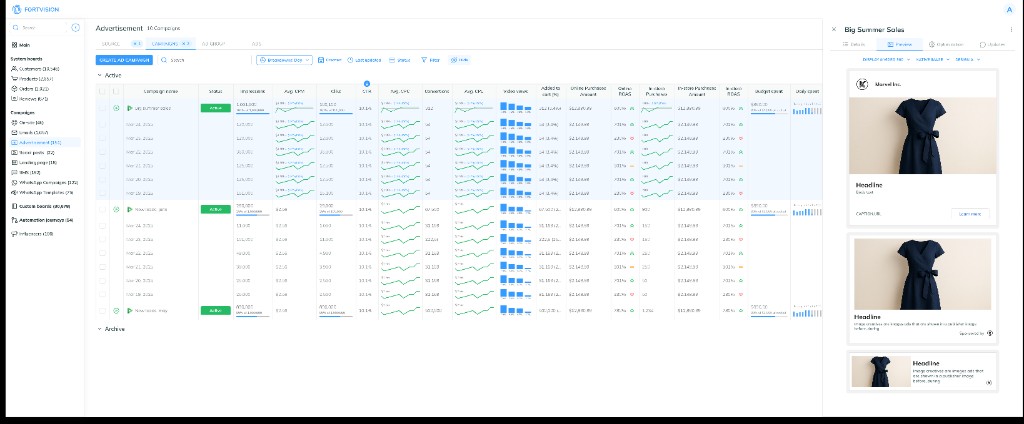Tick the second header checkbox

pyautogui.click(x=116, y=91)
